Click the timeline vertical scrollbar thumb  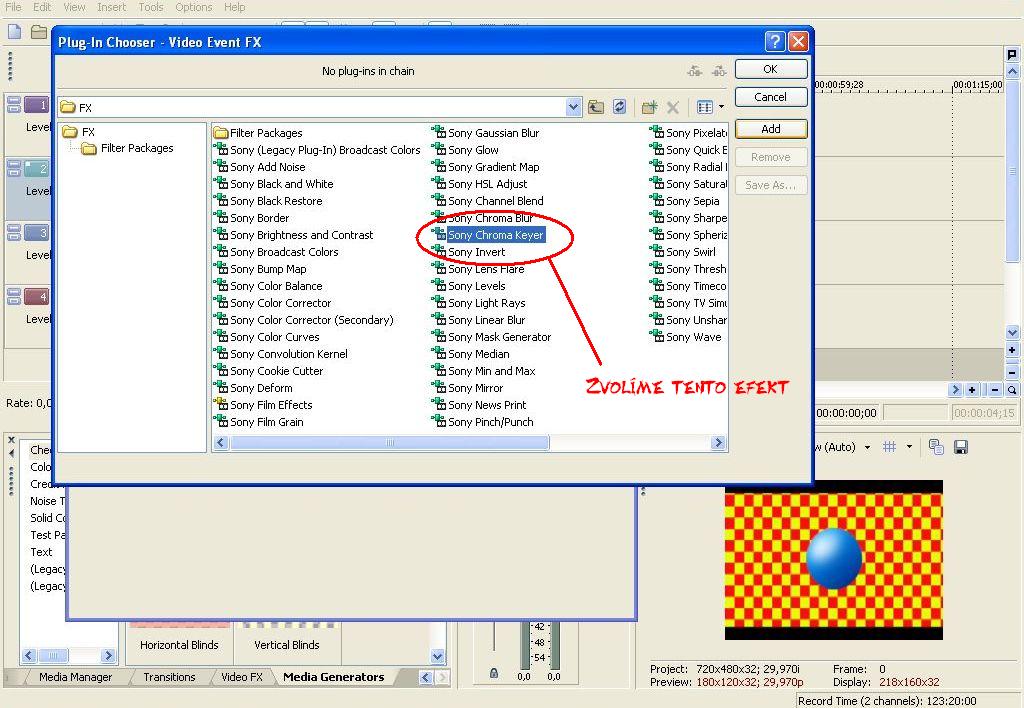1012,170
